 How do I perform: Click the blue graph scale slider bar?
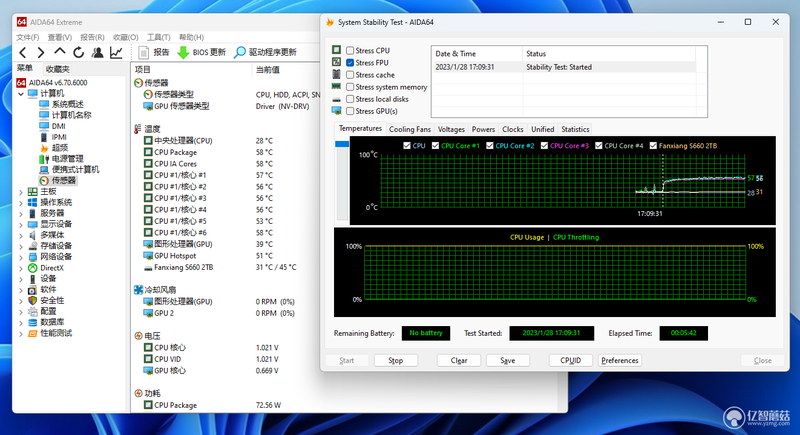[342, 144]
